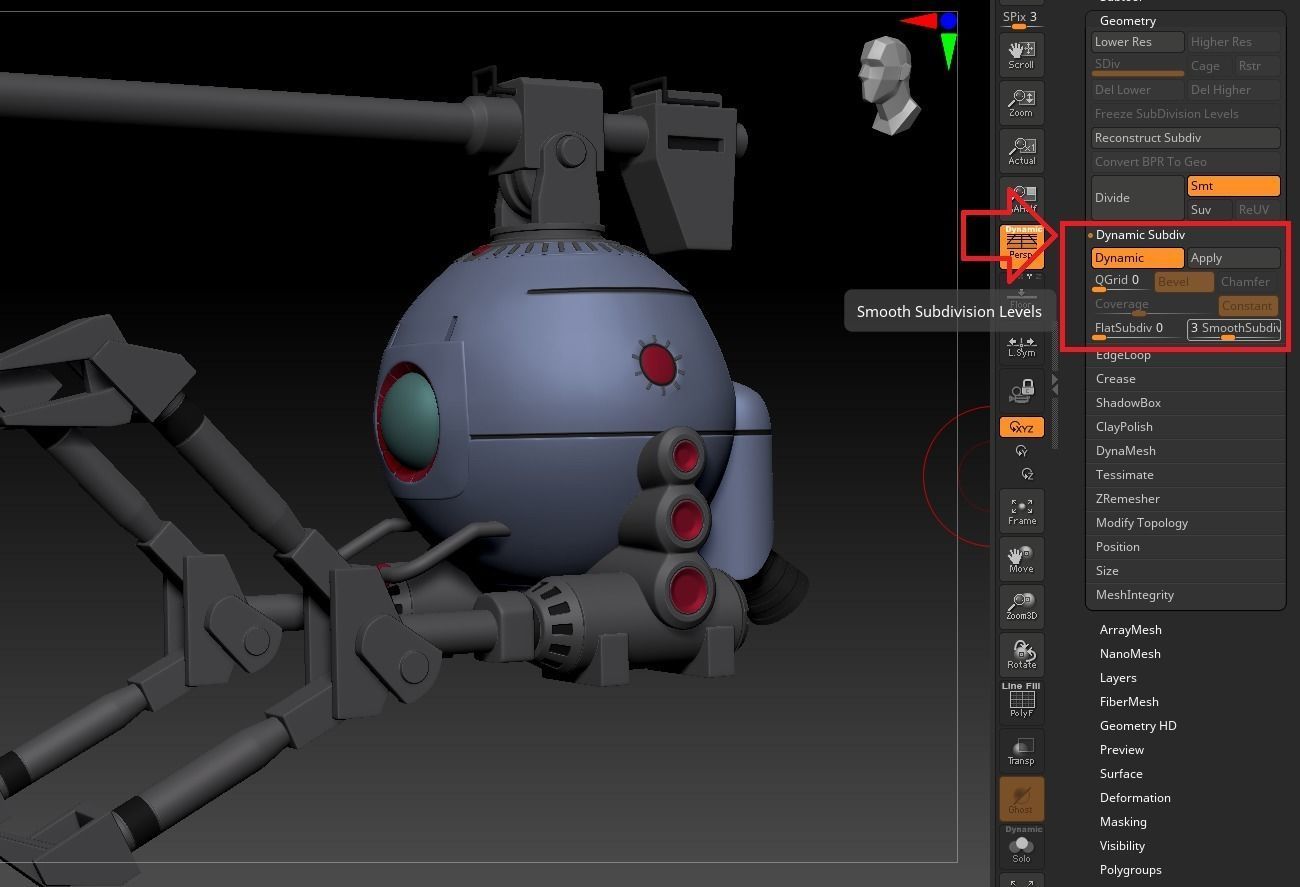The image size is (1300, 887).
Task: Open the Visibility subpalette
Action: point(1122,846)
